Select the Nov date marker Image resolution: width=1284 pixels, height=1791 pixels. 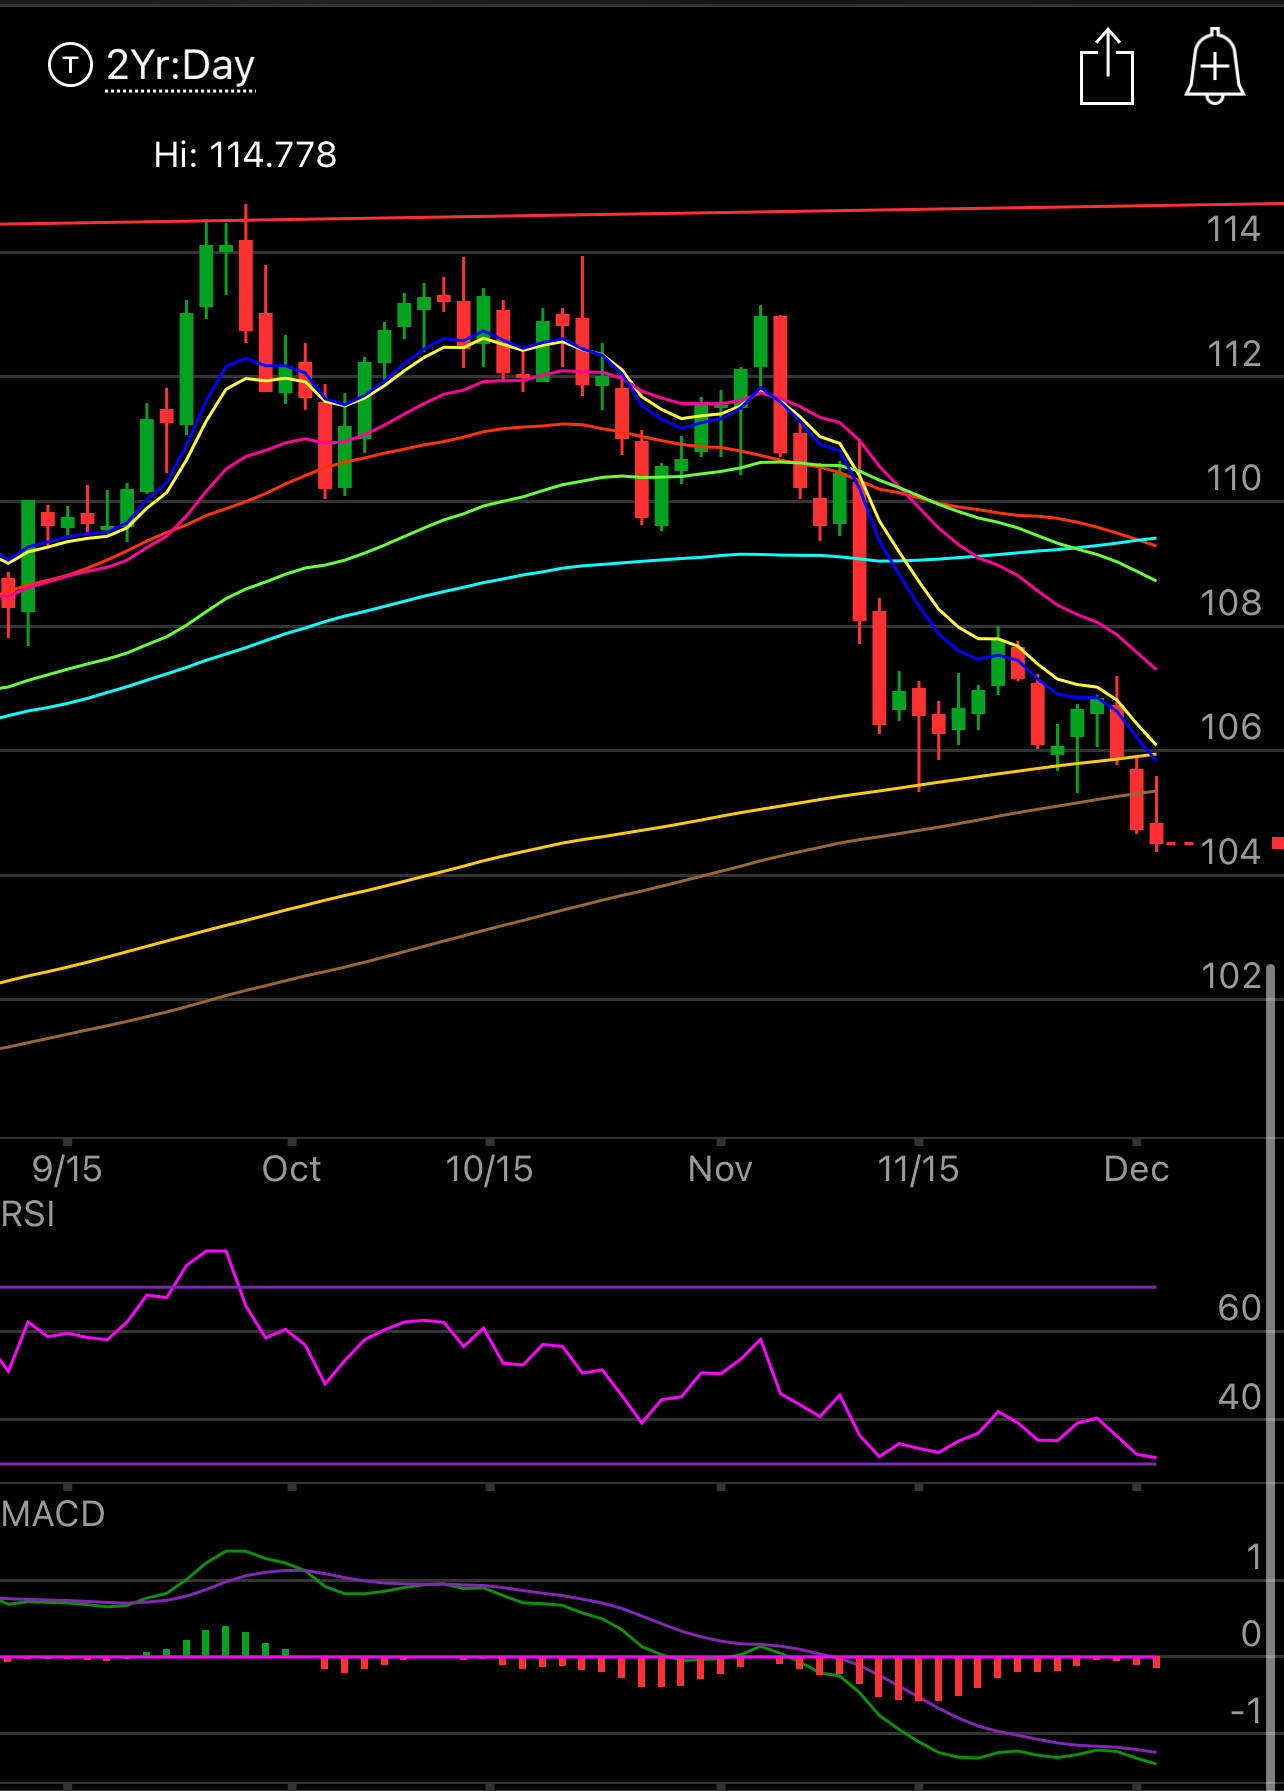(720, 1169)
